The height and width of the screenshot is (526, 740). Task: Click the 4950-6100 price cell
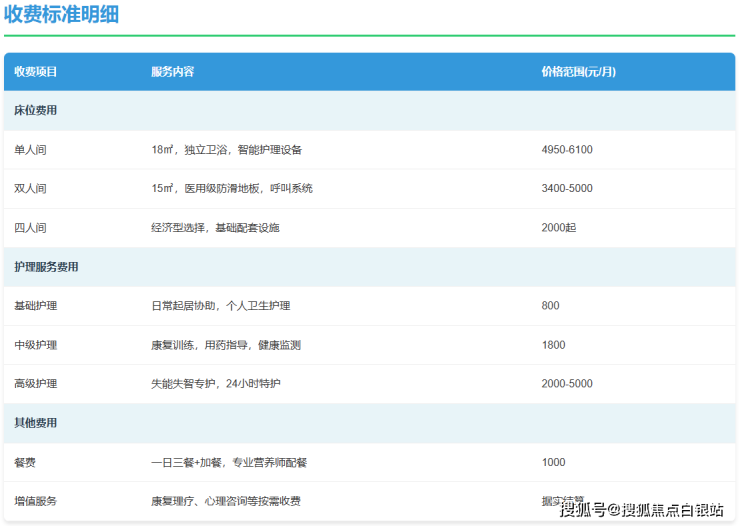point(566,150)
